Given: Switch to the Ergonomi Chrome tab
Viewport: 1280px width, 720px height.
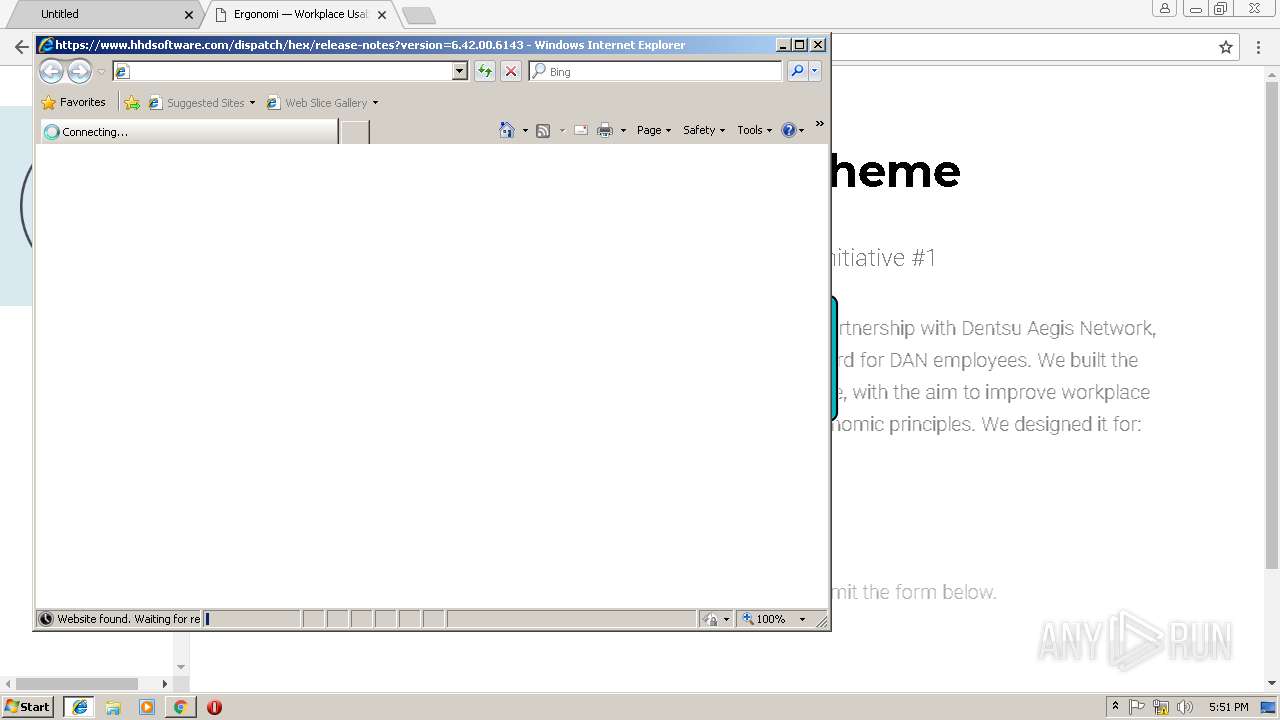Looking at the screenshot, I should (300, 14).
